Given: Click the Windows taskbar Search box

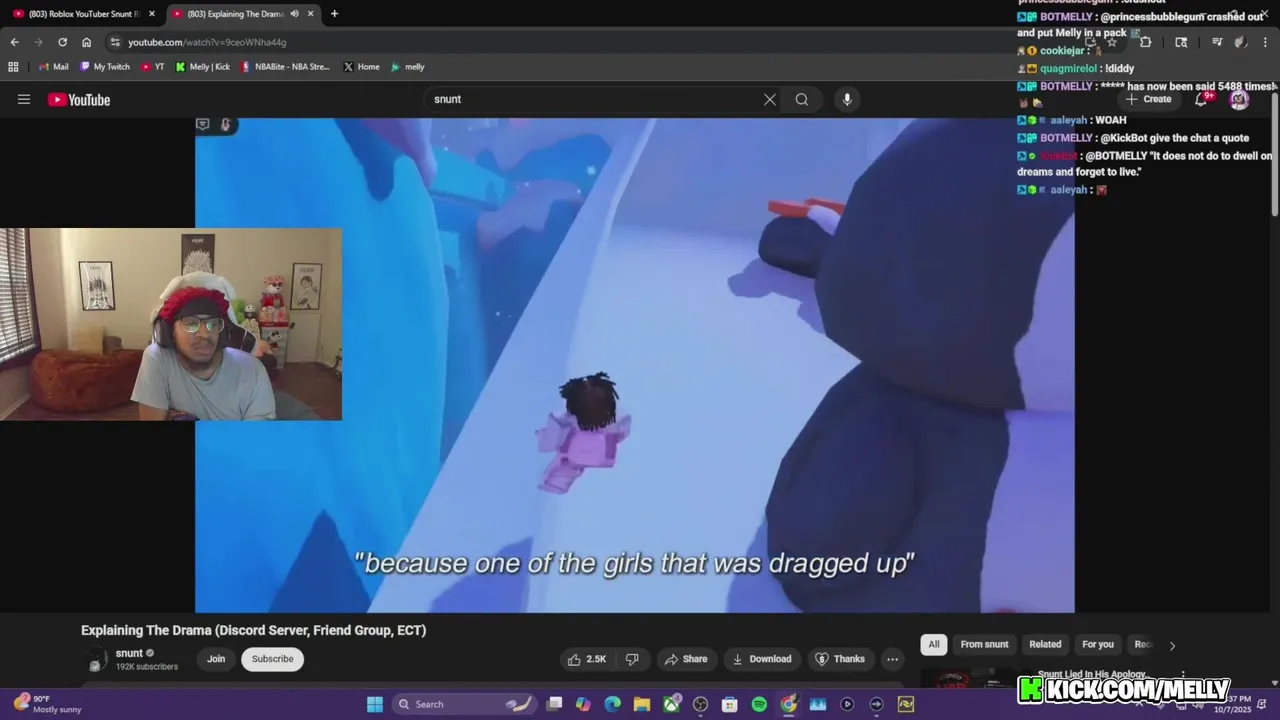Looking at the screenshot, I should tap(465, 704).
